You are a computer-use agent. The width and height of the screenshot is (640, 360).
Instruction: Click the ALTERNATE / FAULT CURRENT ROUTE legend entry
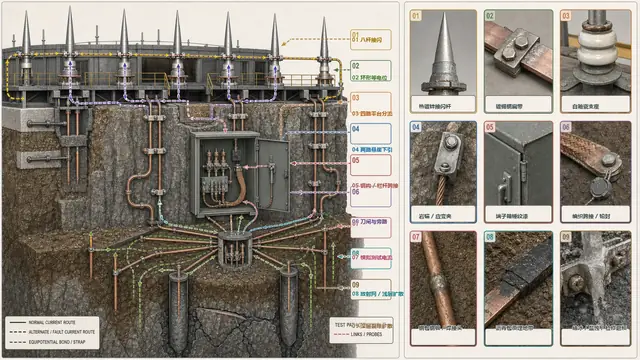click(x=52, y=332)
